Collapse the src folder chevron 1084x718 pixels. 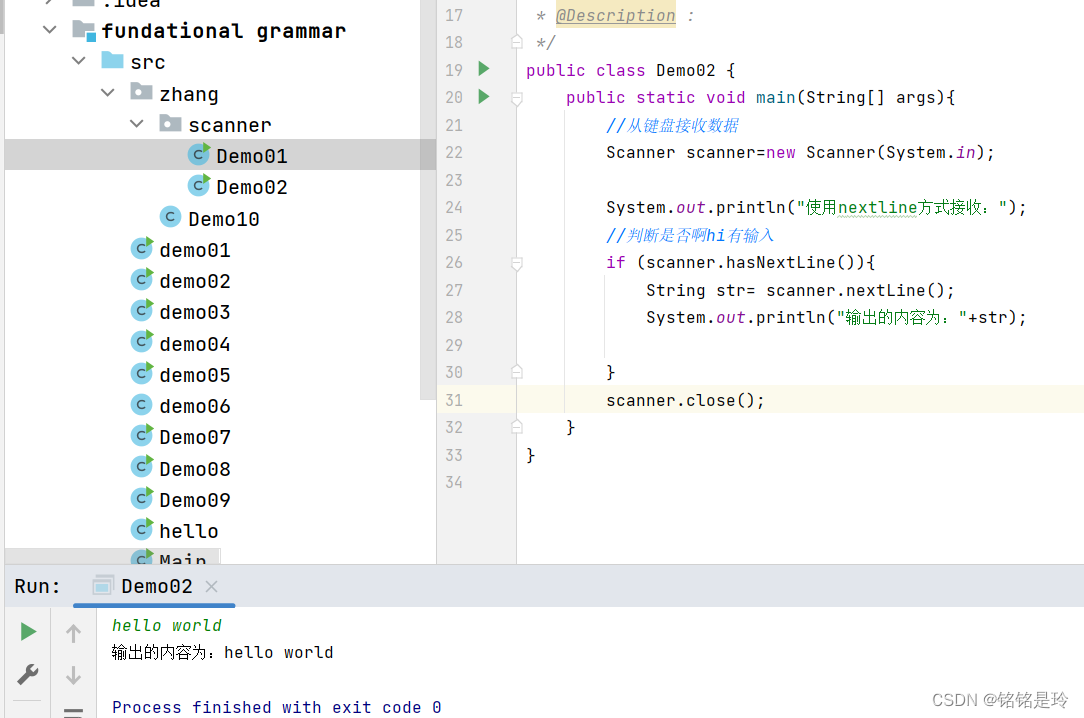(79, 61)
